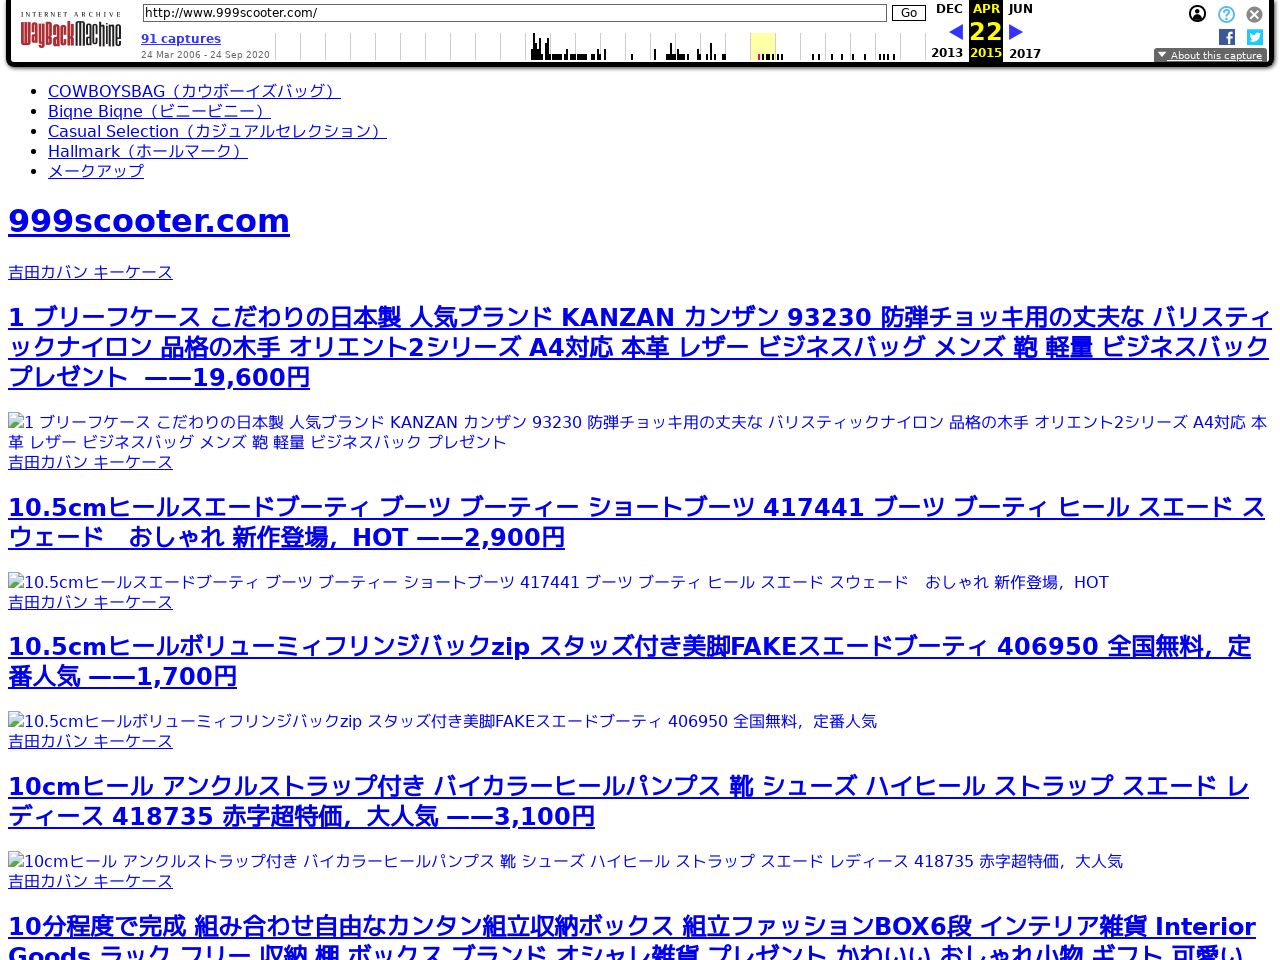Image resolution: width=1280 pixels, height=960 pixels.
Task: Open the COWBOYSBAG menu link
Action: (194, 91)
